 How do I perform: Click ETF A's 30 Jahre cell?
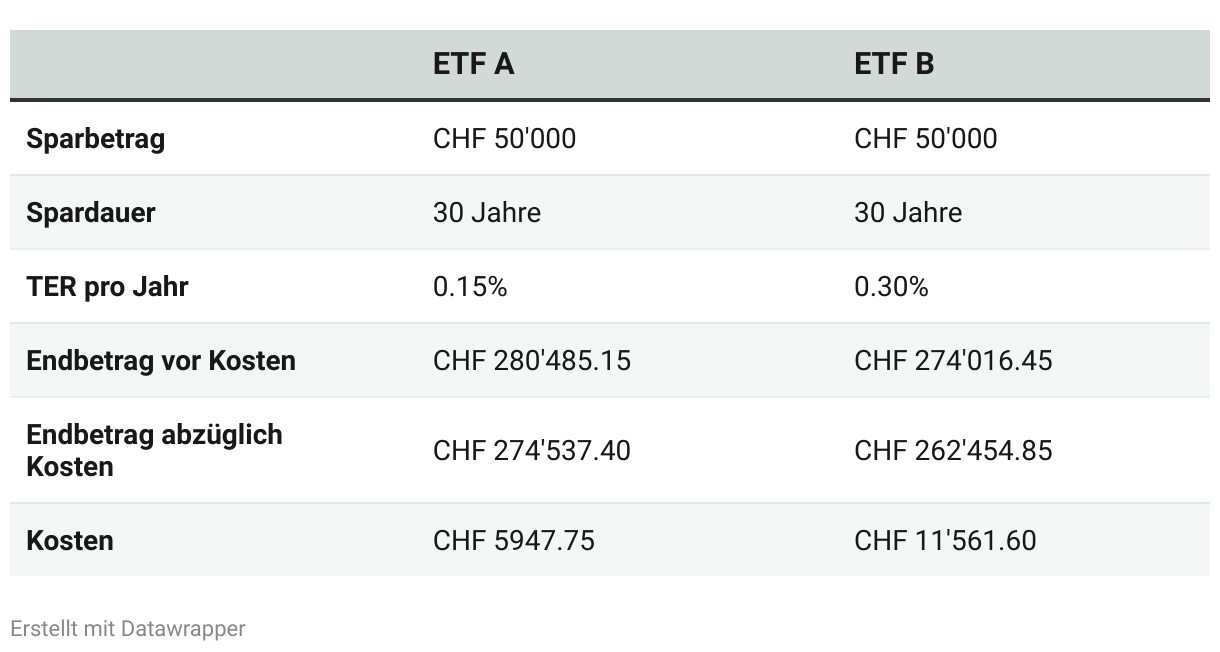pyautogui.click(x=487, y=213)
